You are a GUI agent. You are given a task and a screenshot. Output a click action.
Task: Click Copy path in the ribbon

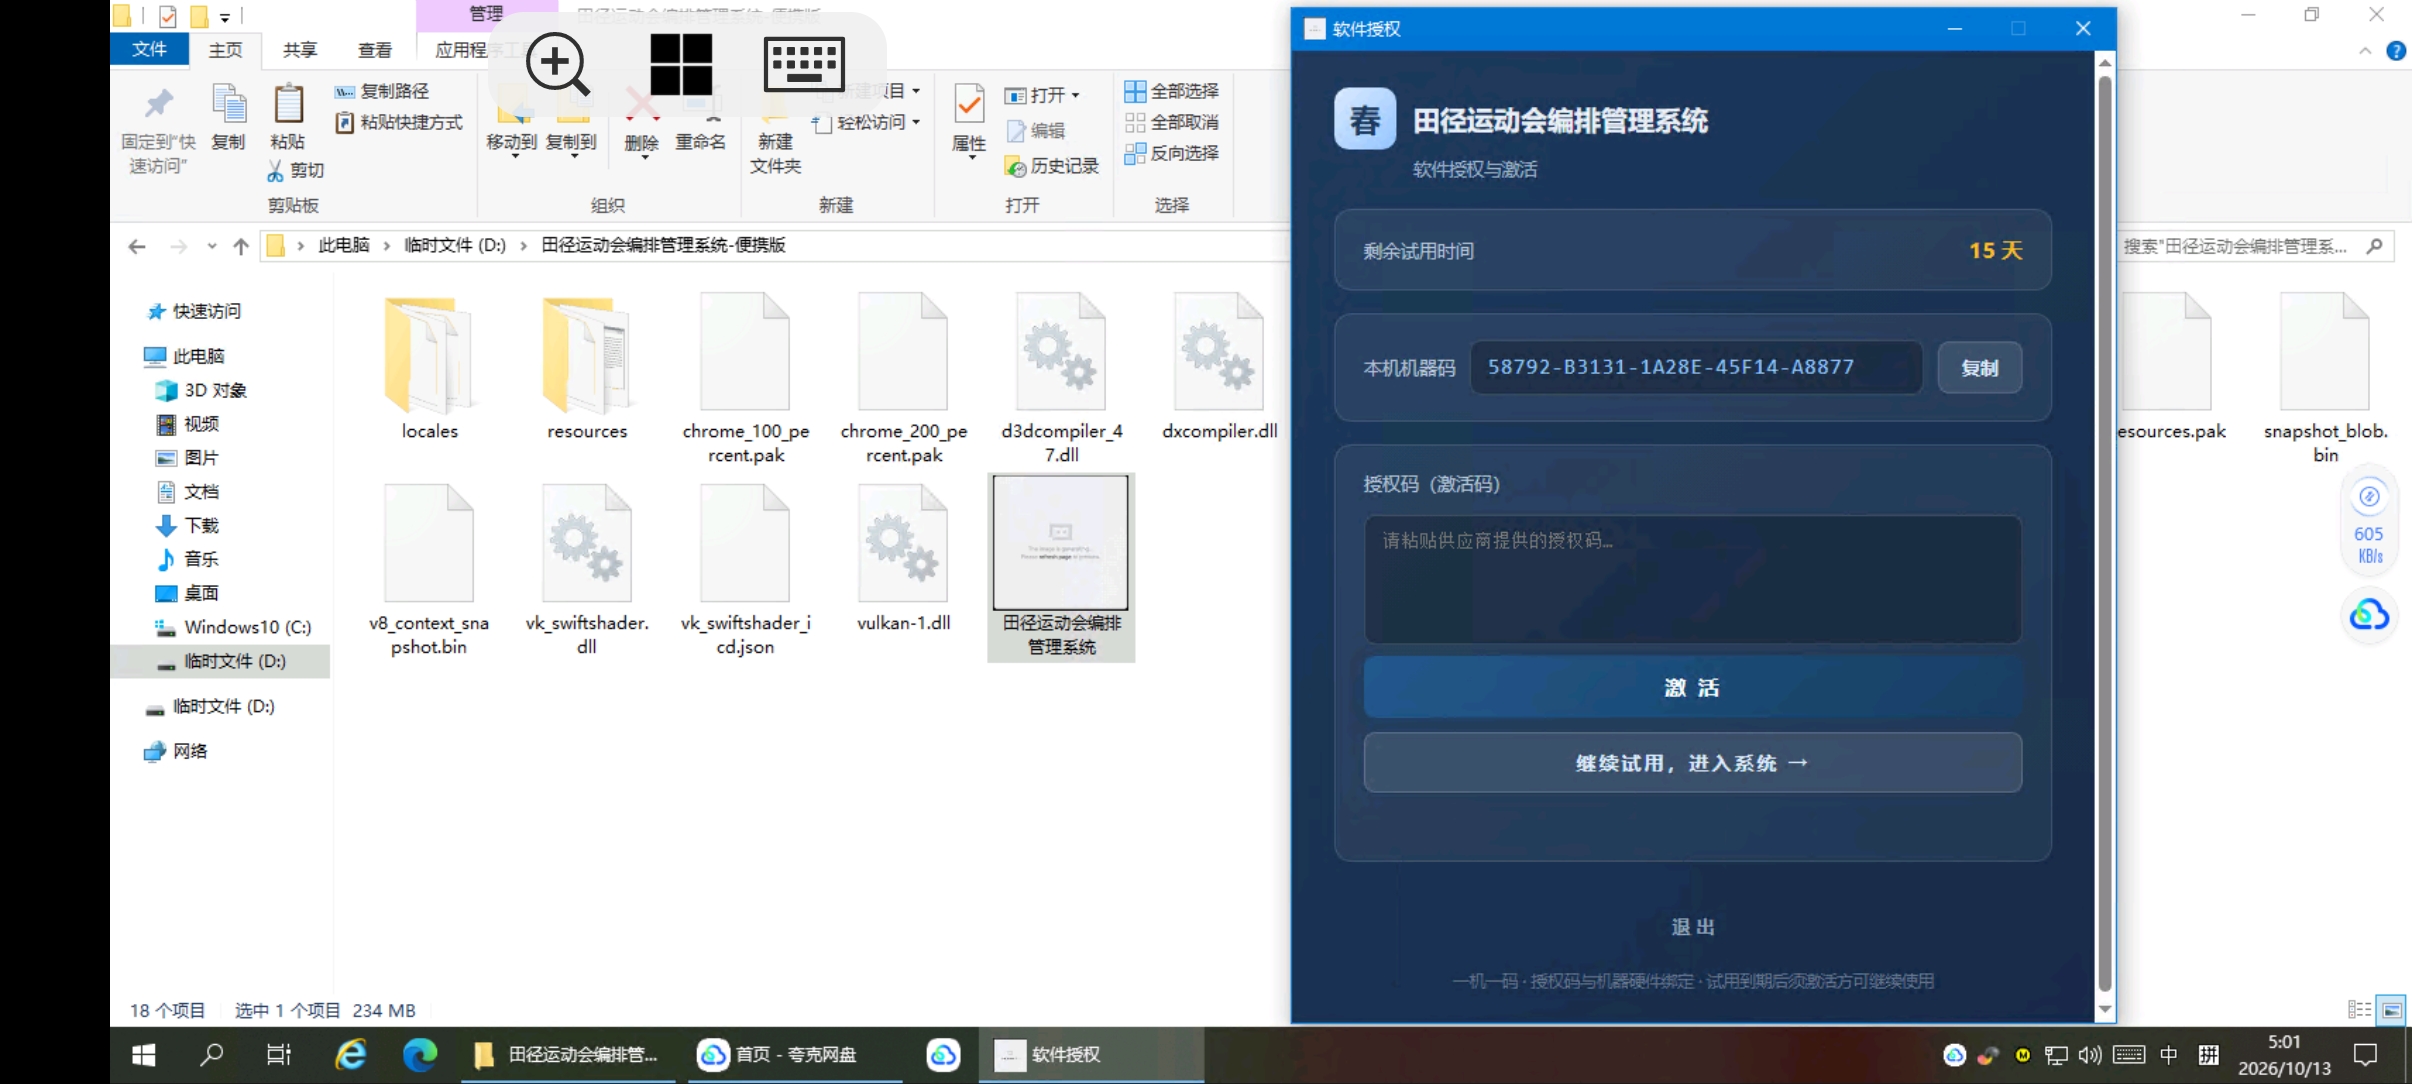pyautogui.click(x=382, y=91)
